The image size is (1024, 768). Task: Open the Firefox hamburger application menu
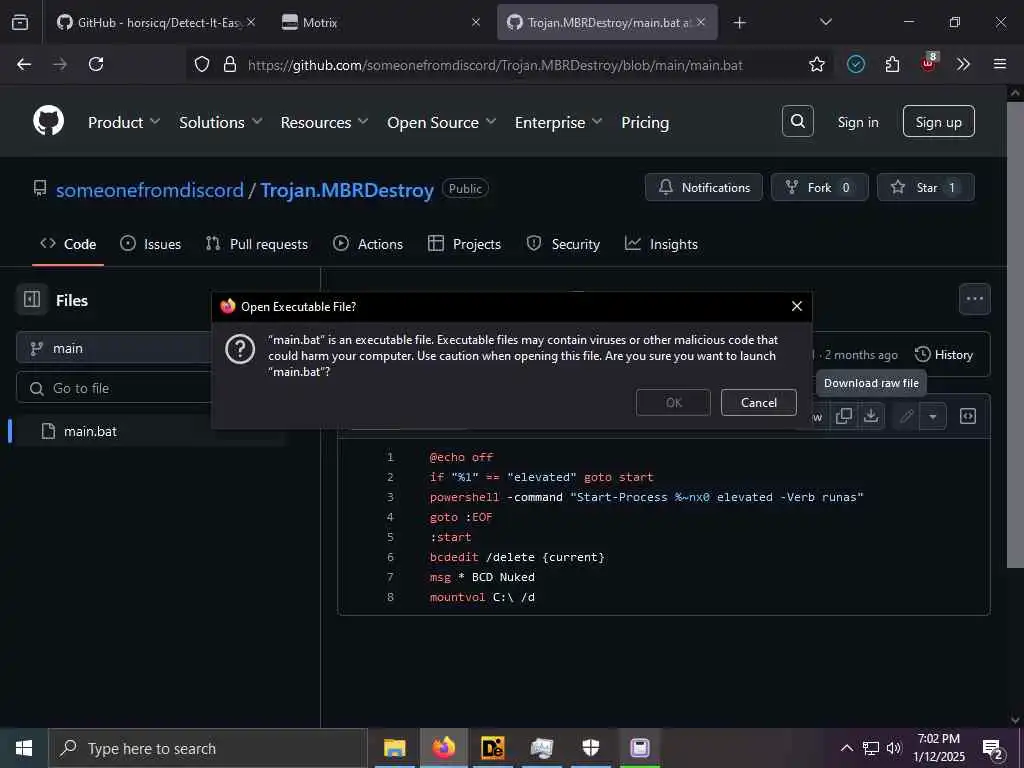pos(1000,64)
